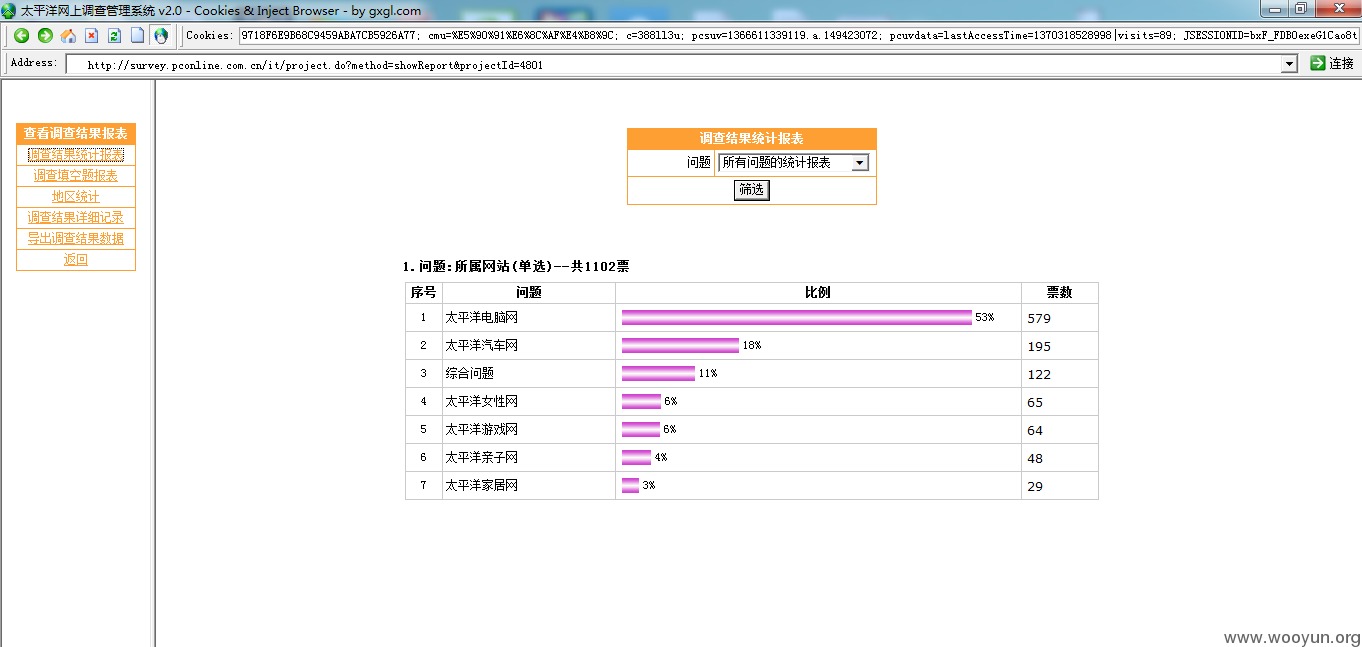1362x647 pixels.
Task: Open the home page icon
Action: [68, 36]
